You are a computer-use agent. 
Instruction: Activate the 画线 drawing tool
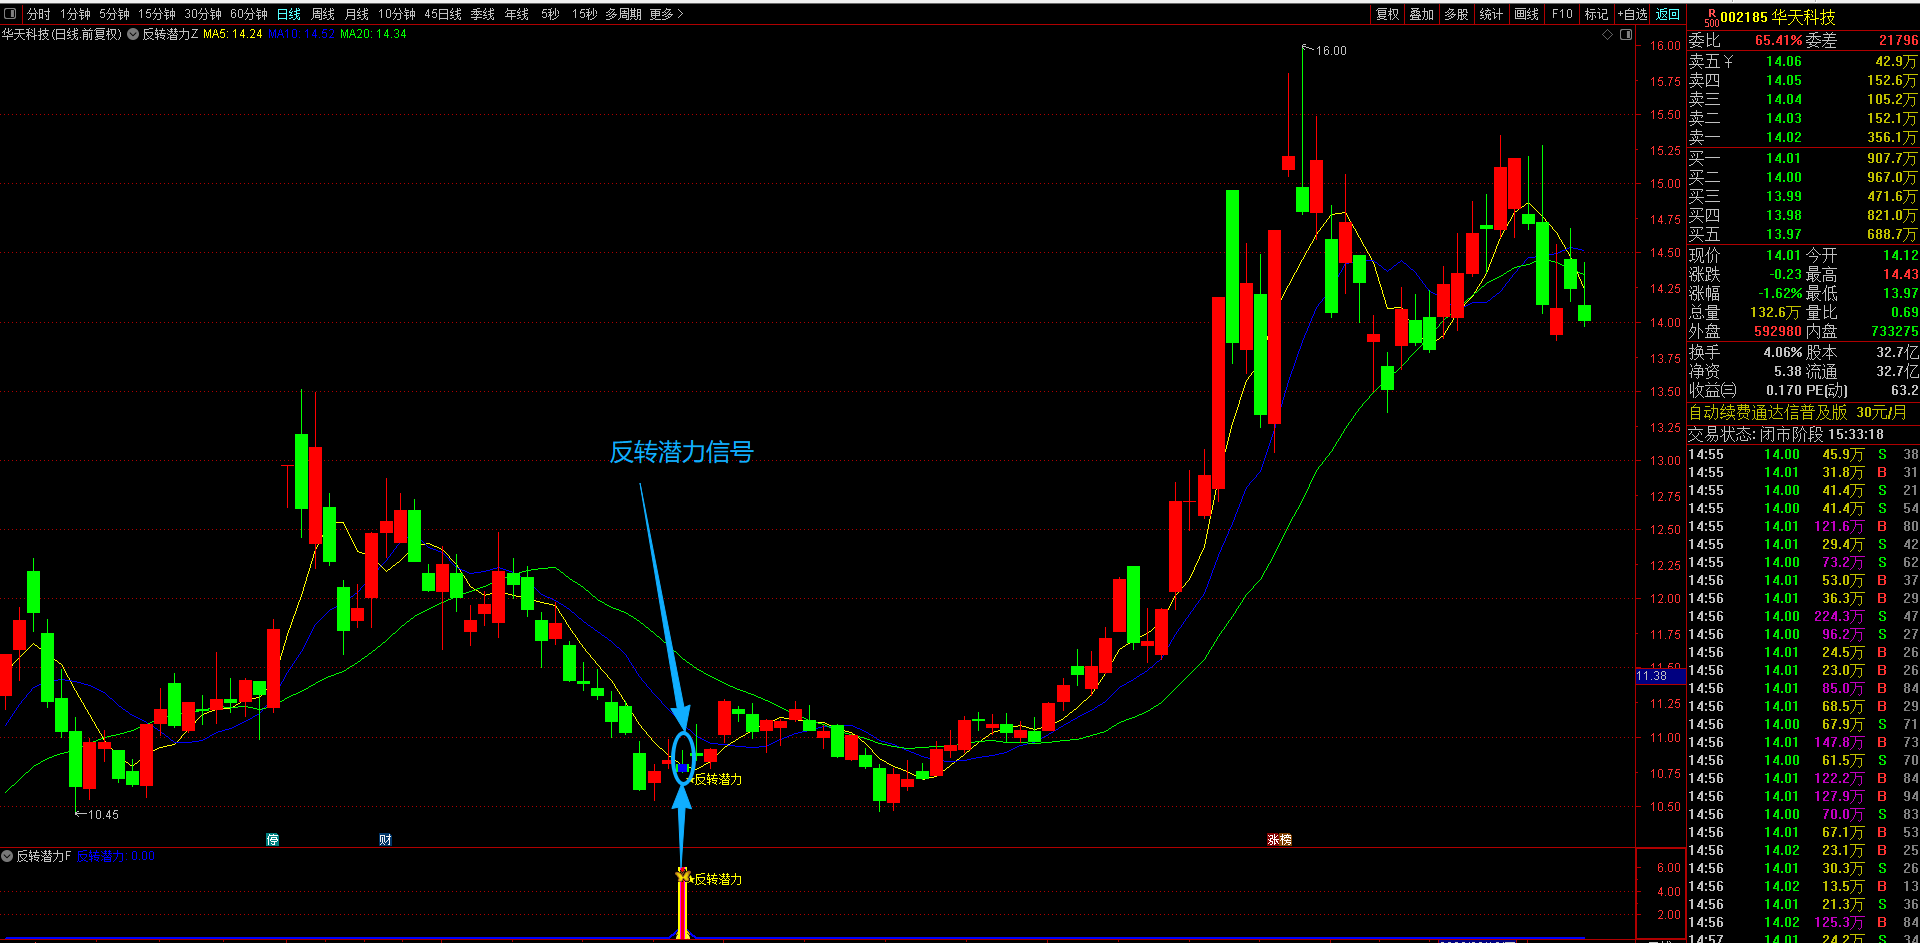[1527, 14]
